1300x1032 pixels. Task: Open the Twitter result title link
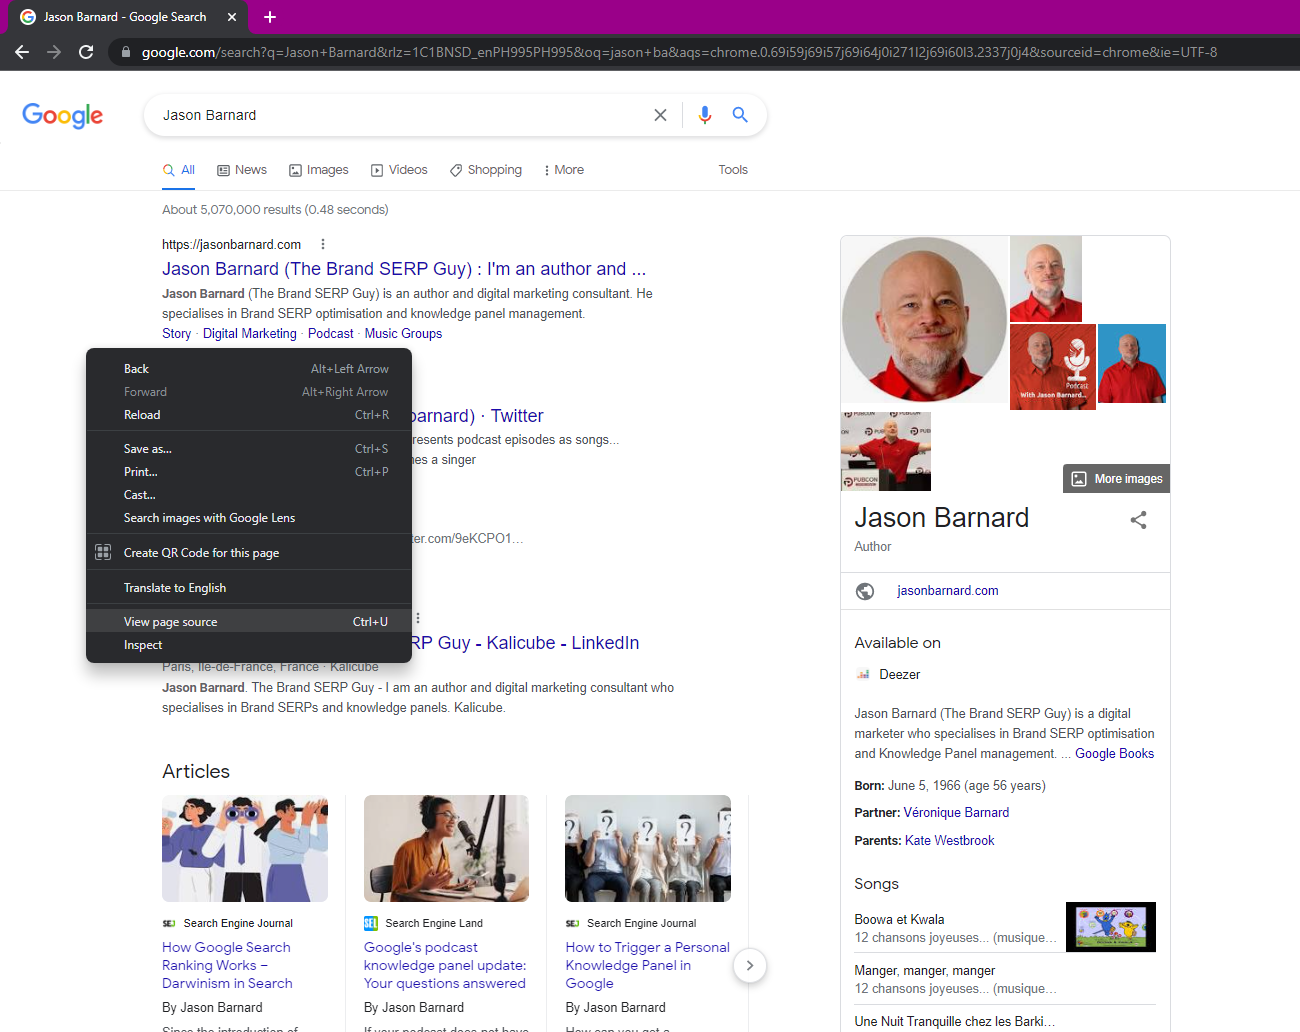pyautogui.click(x=477, y=416)
